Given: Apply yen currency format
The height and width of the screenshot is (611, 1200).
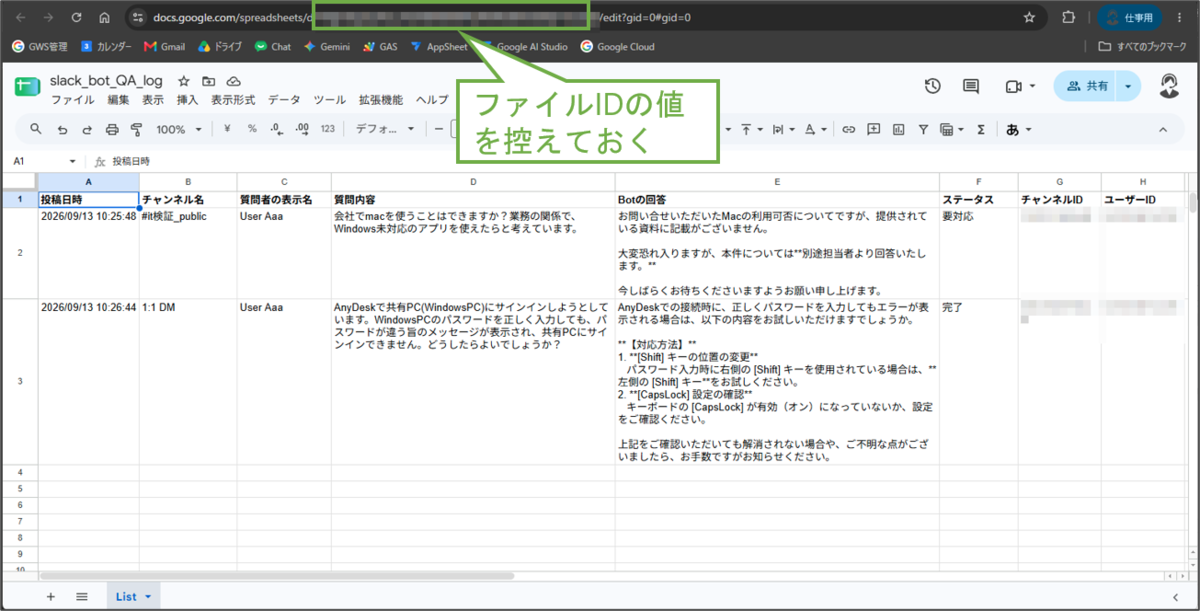Looking at the screenshot, I should pyautogui.click(x=228, y=129).
